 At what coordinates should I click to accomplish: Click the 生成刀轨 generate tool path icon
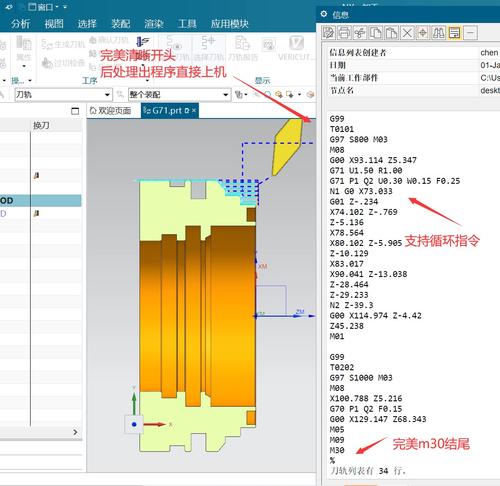47,44
